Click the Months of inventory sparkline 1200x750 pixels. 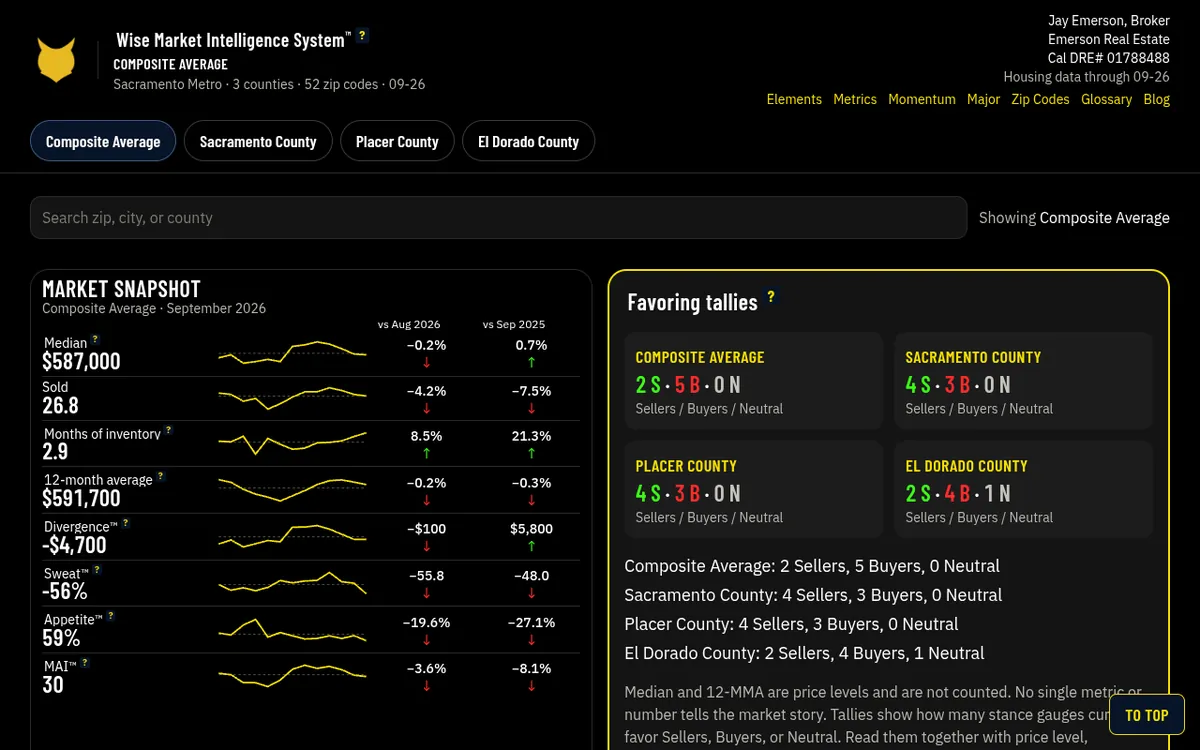coord(292,442)
